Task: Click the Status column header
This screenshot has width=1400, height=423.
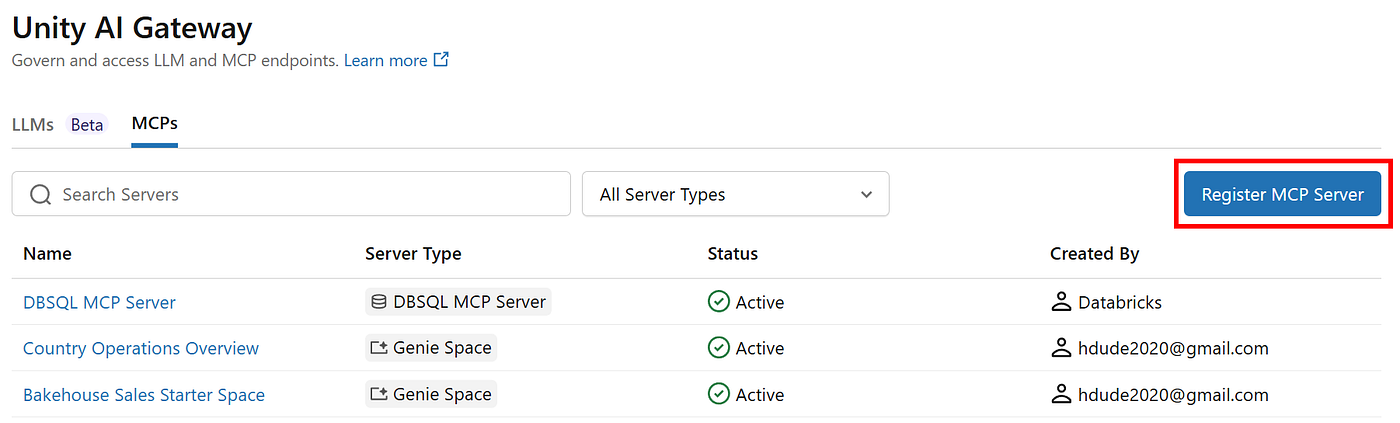Action: pyautogui.click(x=732, y=254)
